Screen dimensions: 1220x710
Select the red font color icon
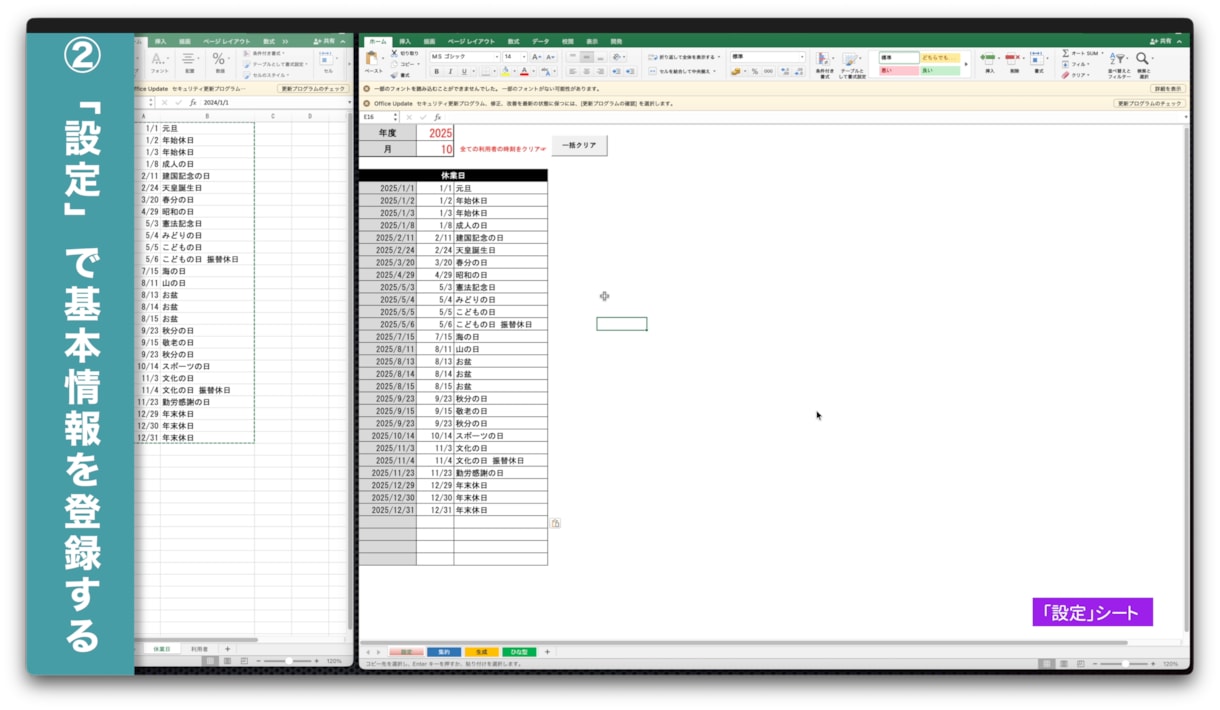pyautogui.click(x=524, y=71)
